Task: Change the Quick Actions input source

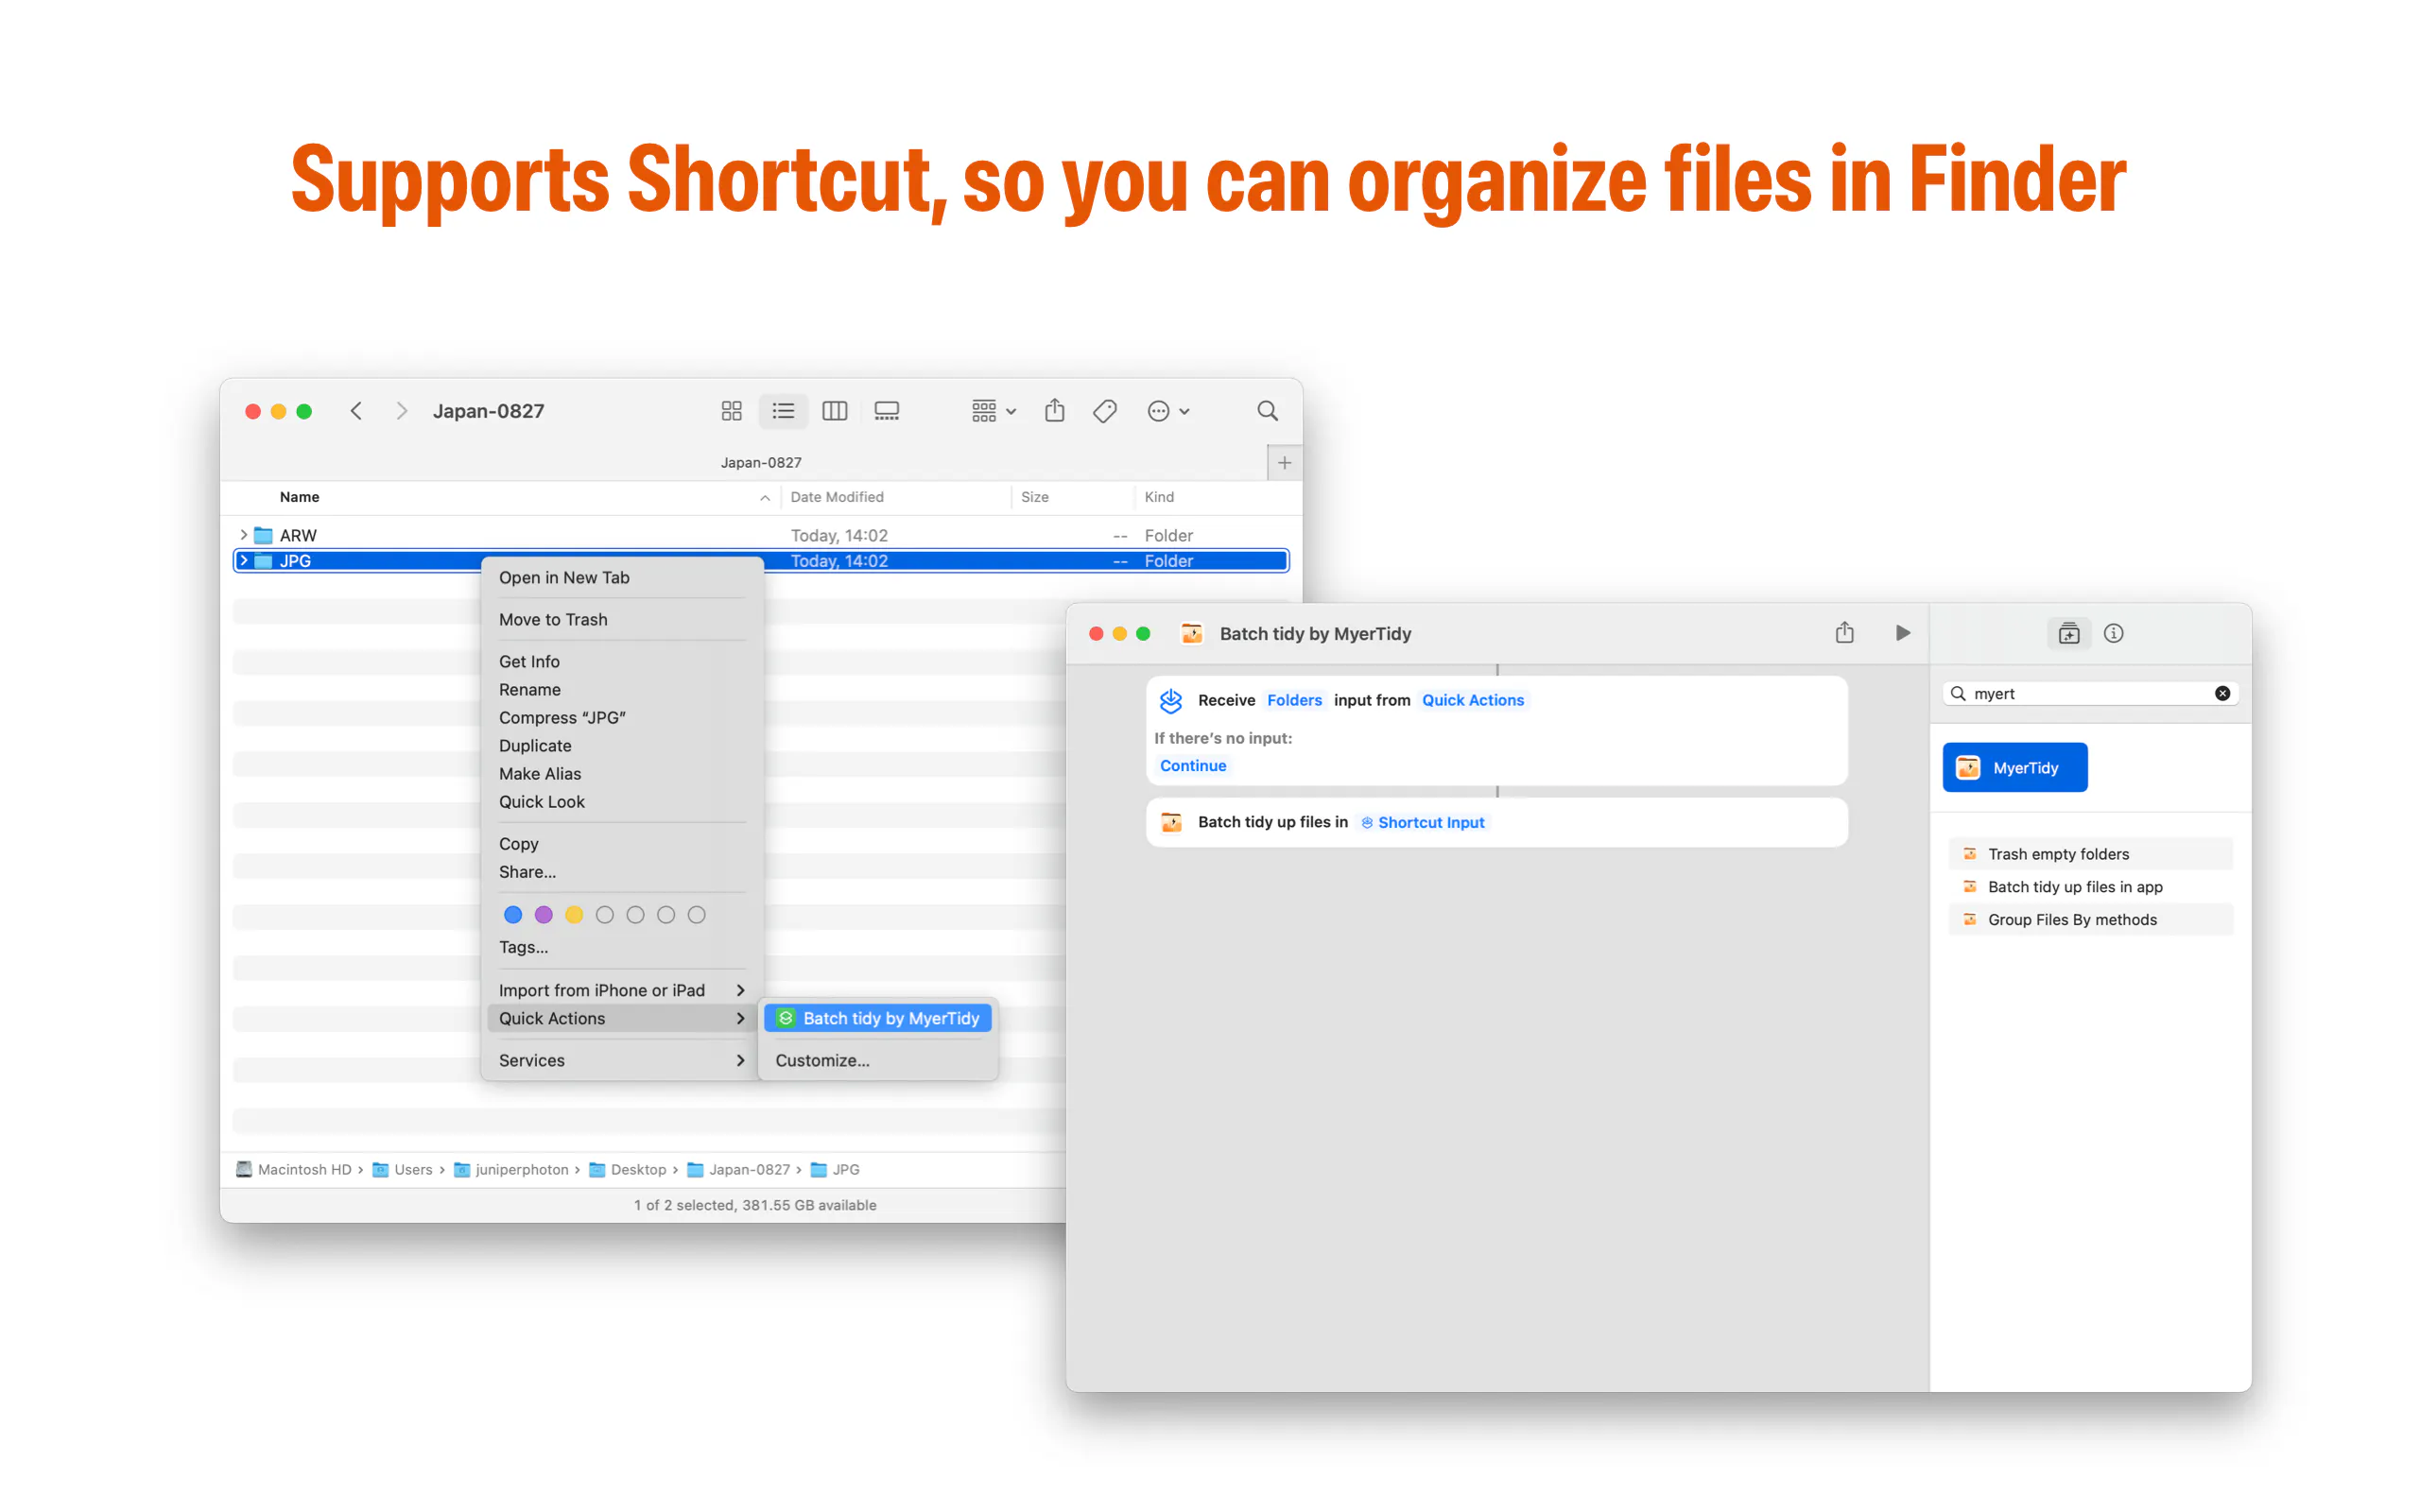Action: [x=1472, y=700]
